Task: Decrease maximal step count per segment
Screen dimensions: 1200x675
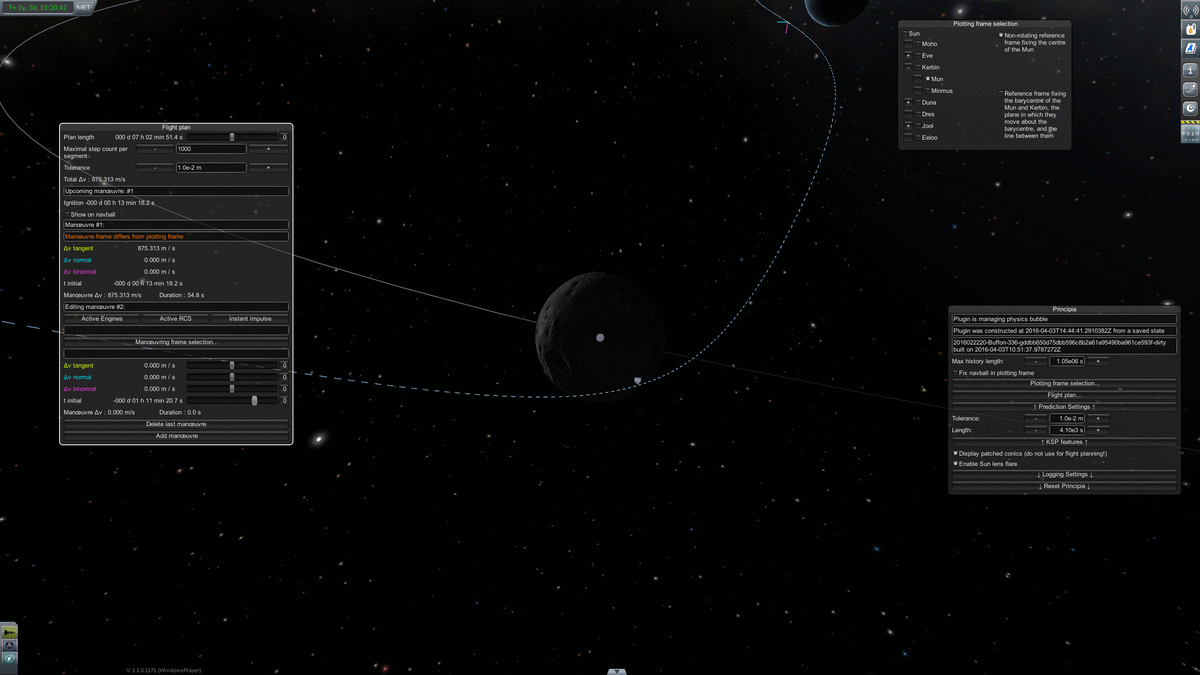Action: click(155, 149)
